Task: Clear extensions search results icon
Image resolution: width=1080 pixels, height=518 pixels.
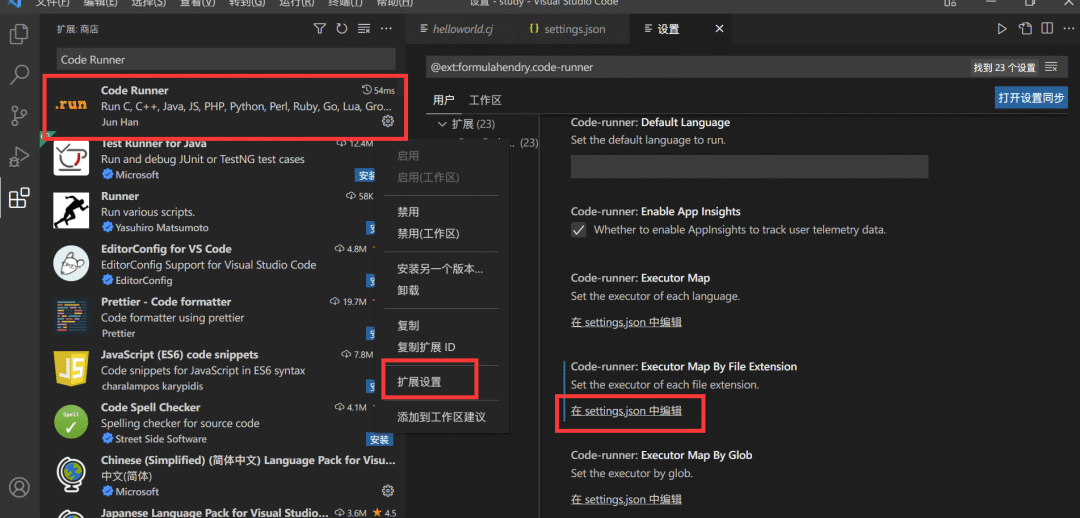Action: pos(364,29)
